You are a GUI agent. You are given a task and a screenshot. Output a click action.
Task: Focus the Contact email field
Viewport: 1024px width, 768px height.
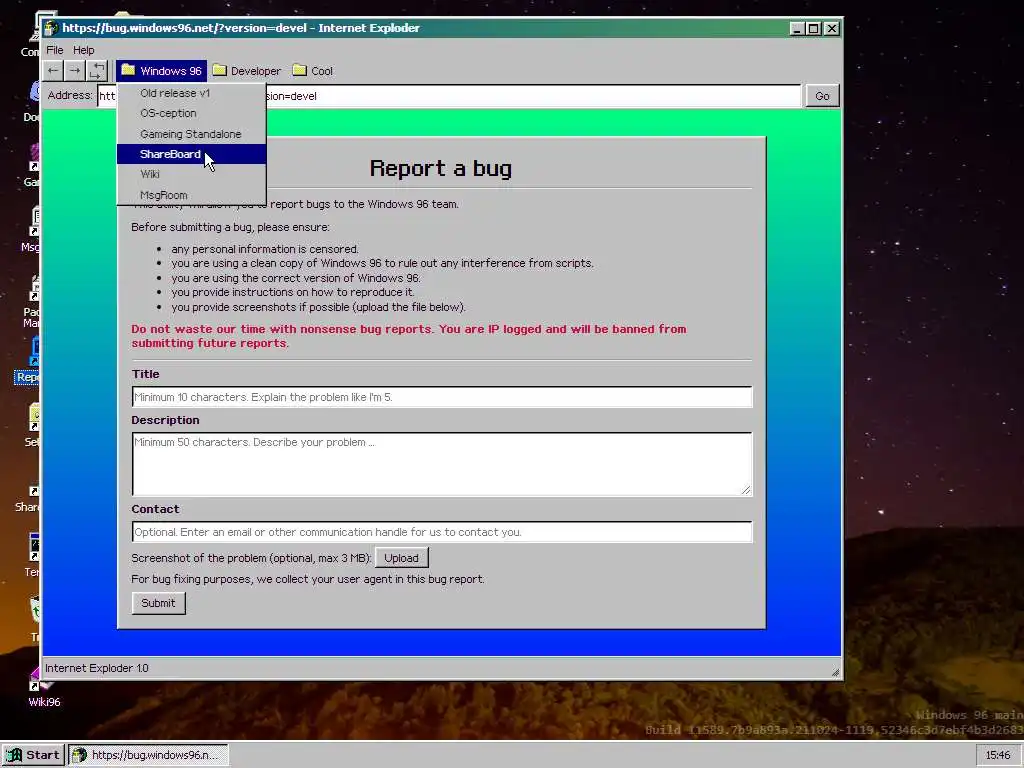(442, 532)
